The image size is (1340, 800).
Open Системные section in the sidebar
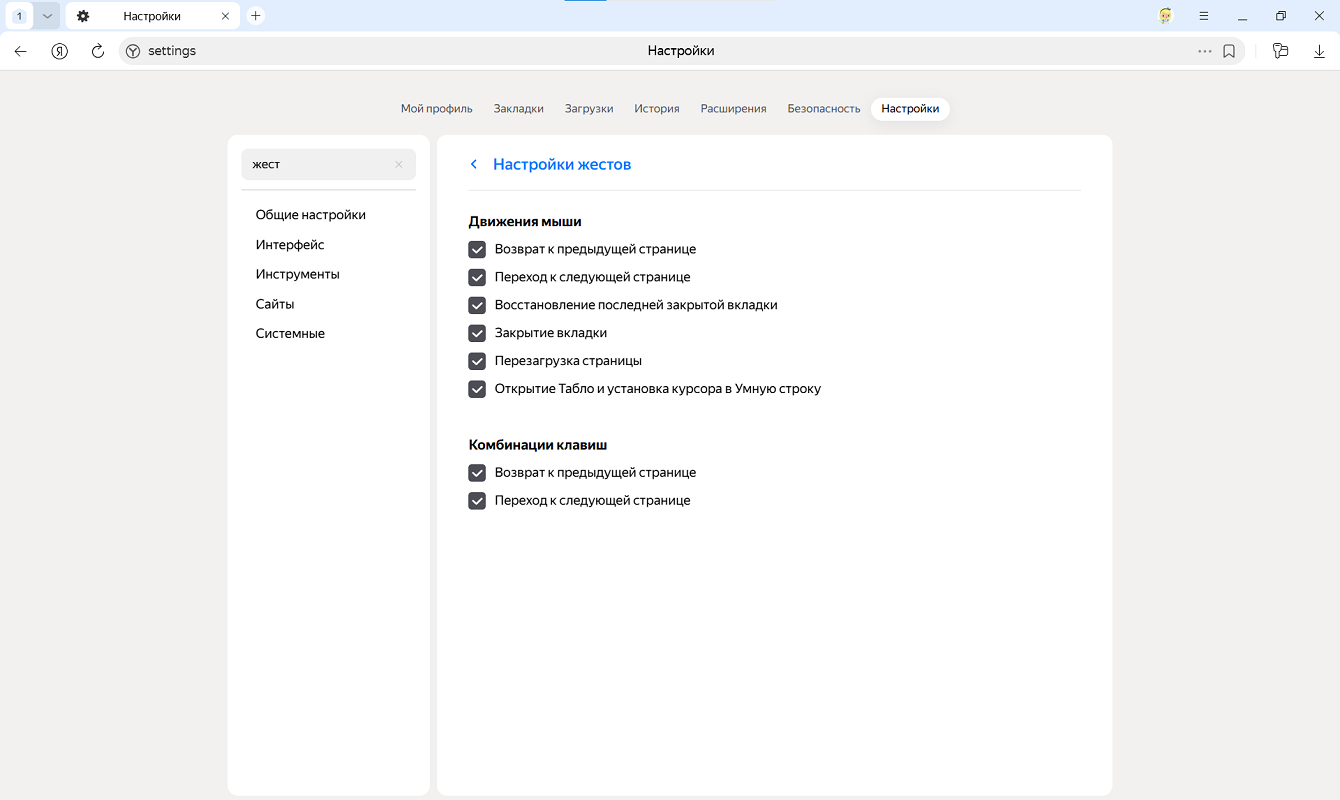coord(290,334)
